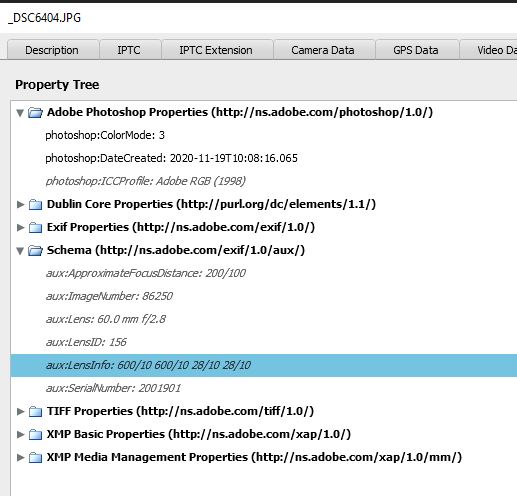
Task: Click the XMP Media Management folder icon
Action: coord(35,458)
